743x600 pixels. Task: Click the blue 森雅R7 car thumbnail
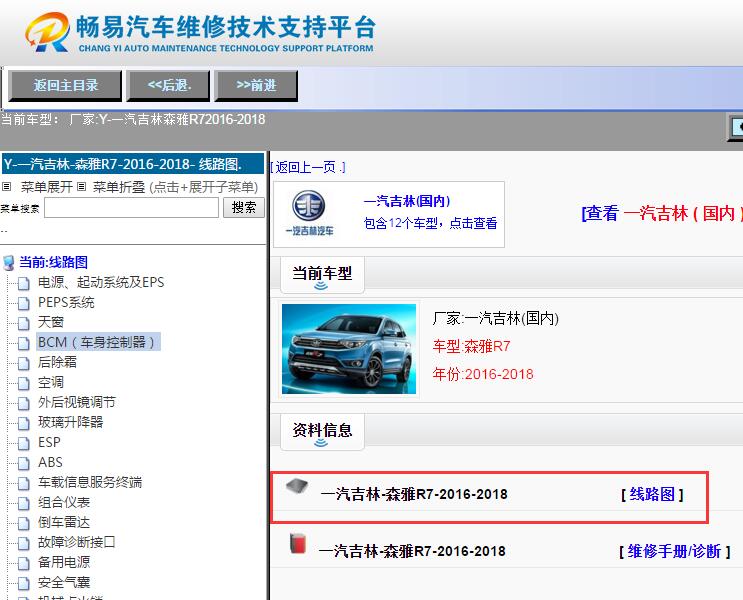point(349,349)
